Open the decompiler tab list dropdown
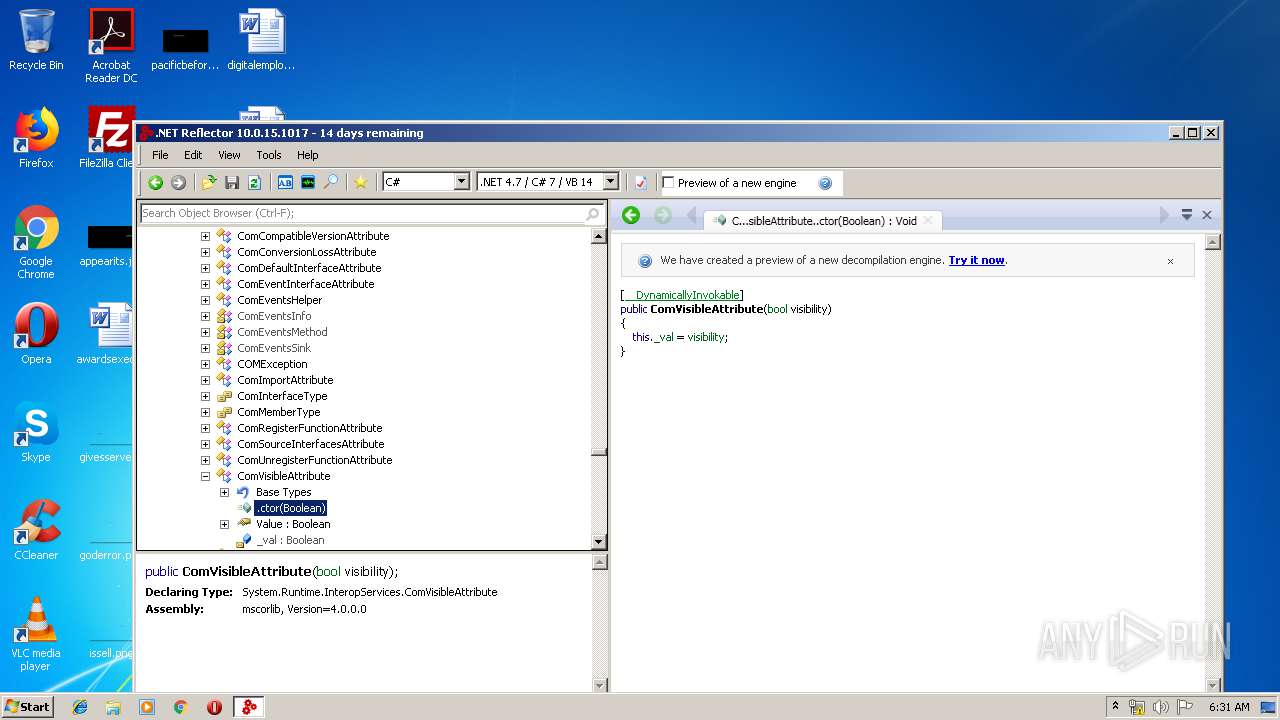The width and height of the screenshot is (1280, 720). pyautogui.click(x=1187, y=215)
